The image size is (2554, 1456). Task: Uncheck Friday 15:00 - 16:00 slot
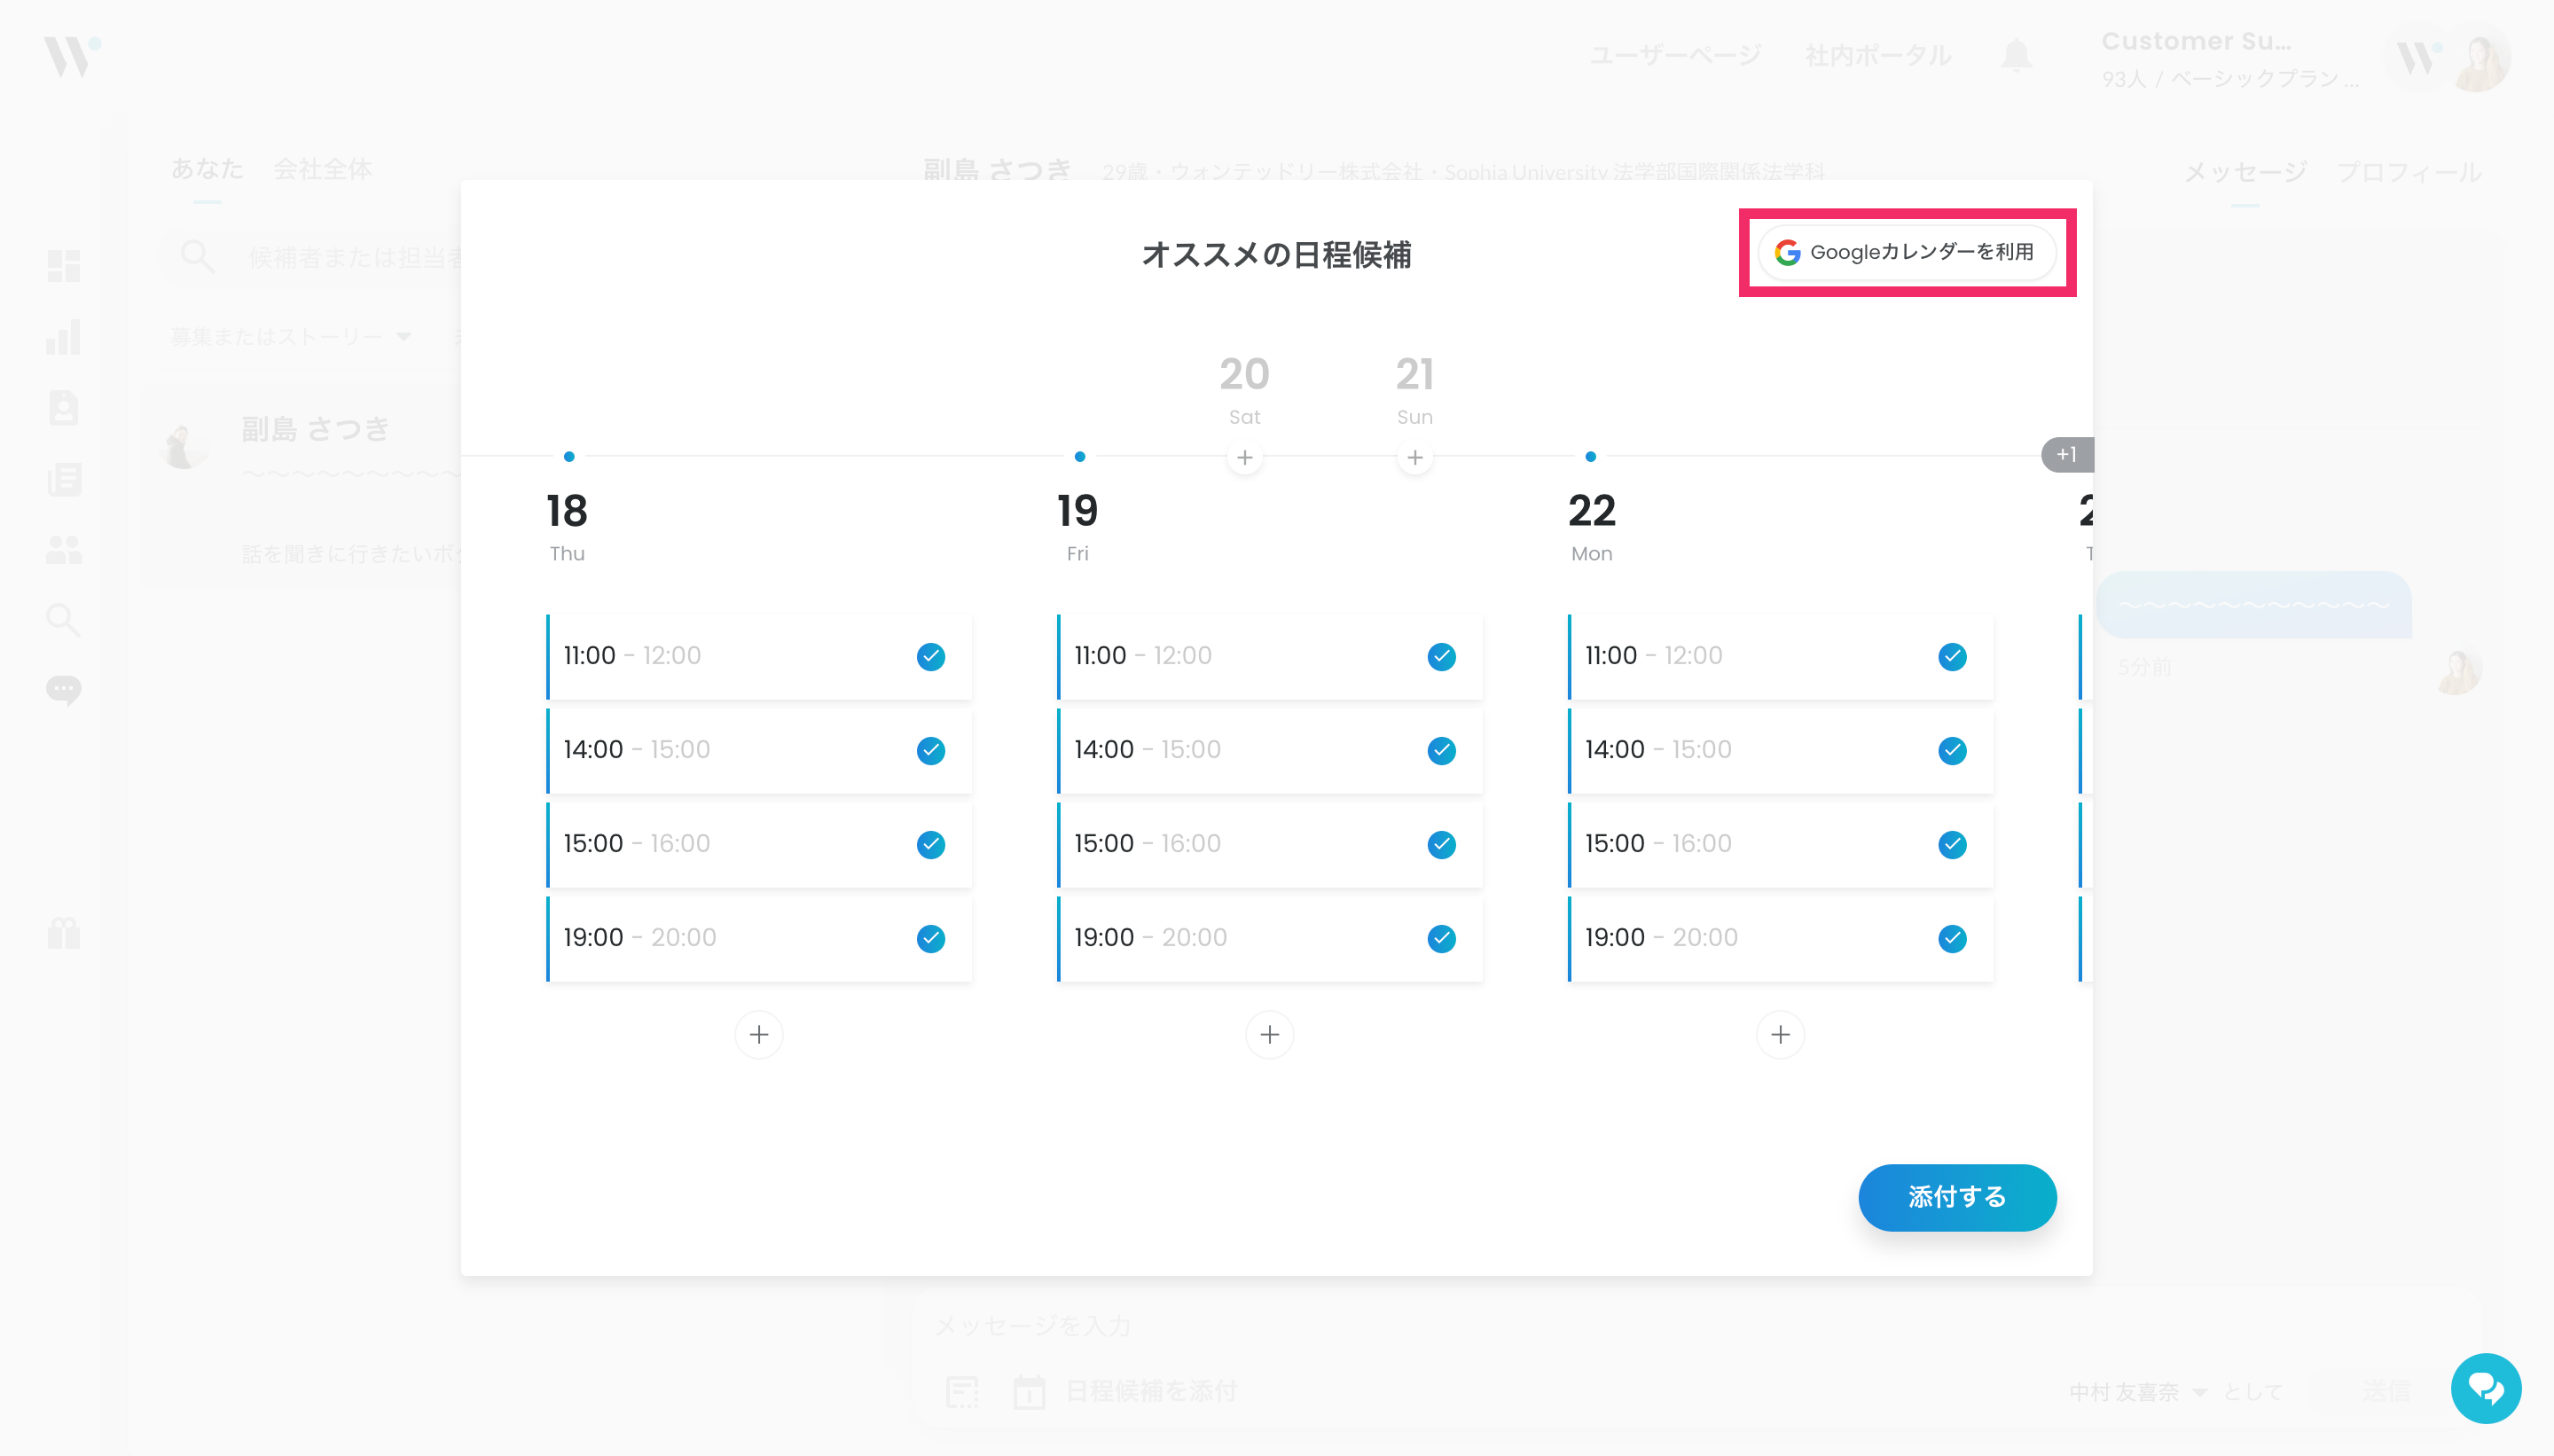pos(1441,845)
